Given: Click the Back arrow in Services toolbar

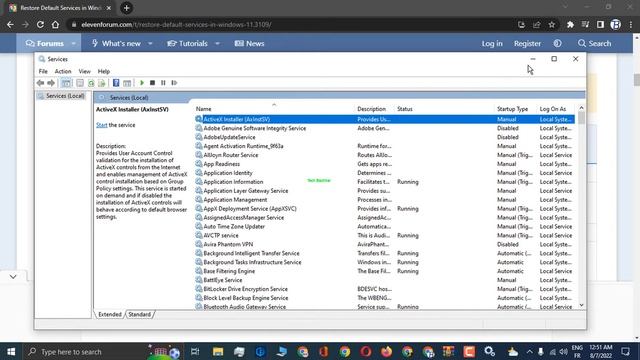Looking at the screenshot, I should pyautogui.click(x=40, y=83).
